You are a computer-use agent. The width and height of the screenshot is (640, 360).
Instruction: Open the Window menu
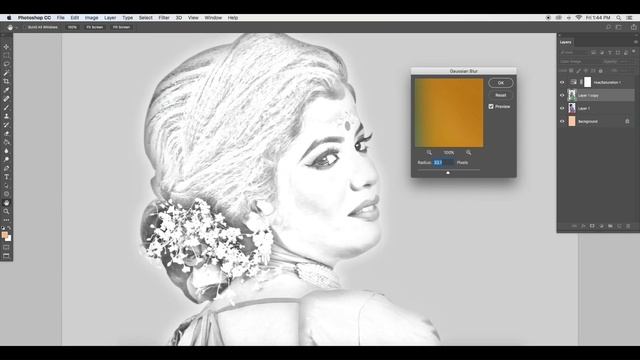[x=213, y=18]
